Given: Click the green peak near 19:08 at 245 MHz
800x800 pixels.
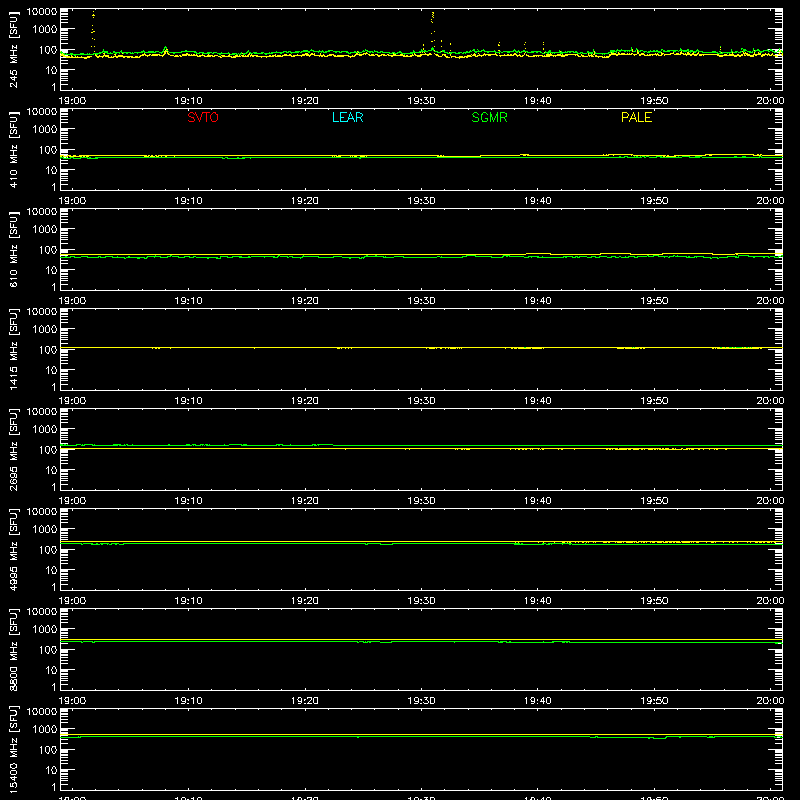Looking at the screenshot, I should click(x=165, y=49).
